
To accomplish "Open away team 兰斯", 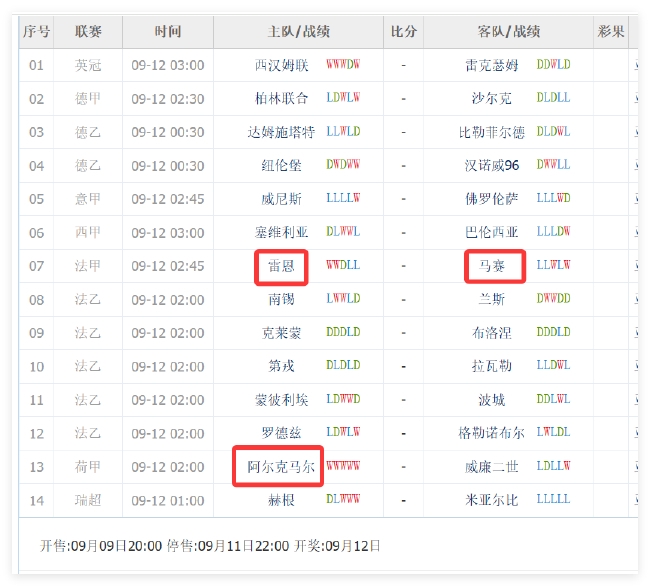I will click(x=492, y=299).
